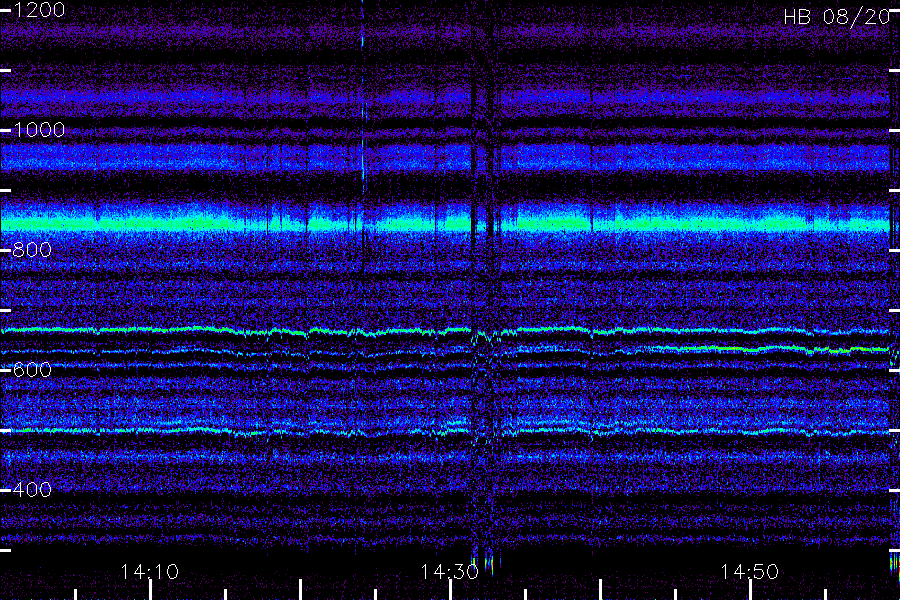Click the 600 frequency axis label
Image resolution: width=900 pixels, height=600 pixels.
pyautogui.click(x=32, y=370)
